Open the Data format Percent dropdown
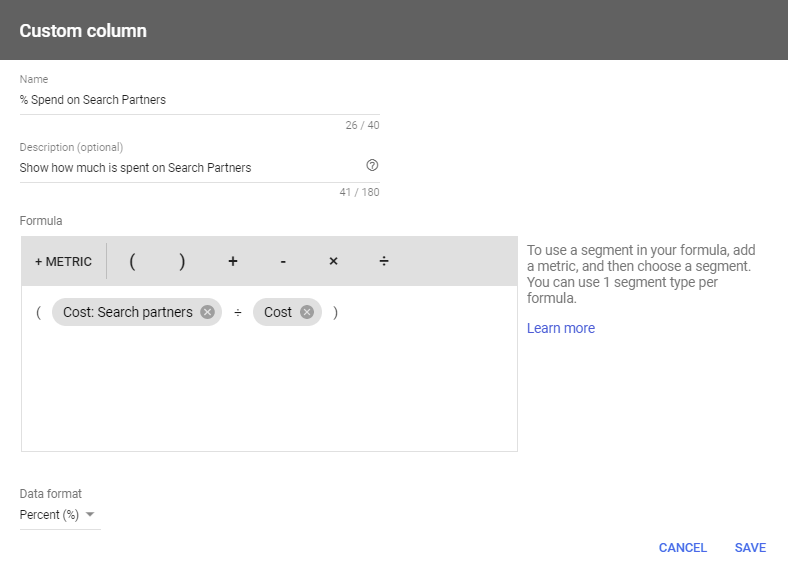This screenshot has width=788, height=568. click(57, 515)
